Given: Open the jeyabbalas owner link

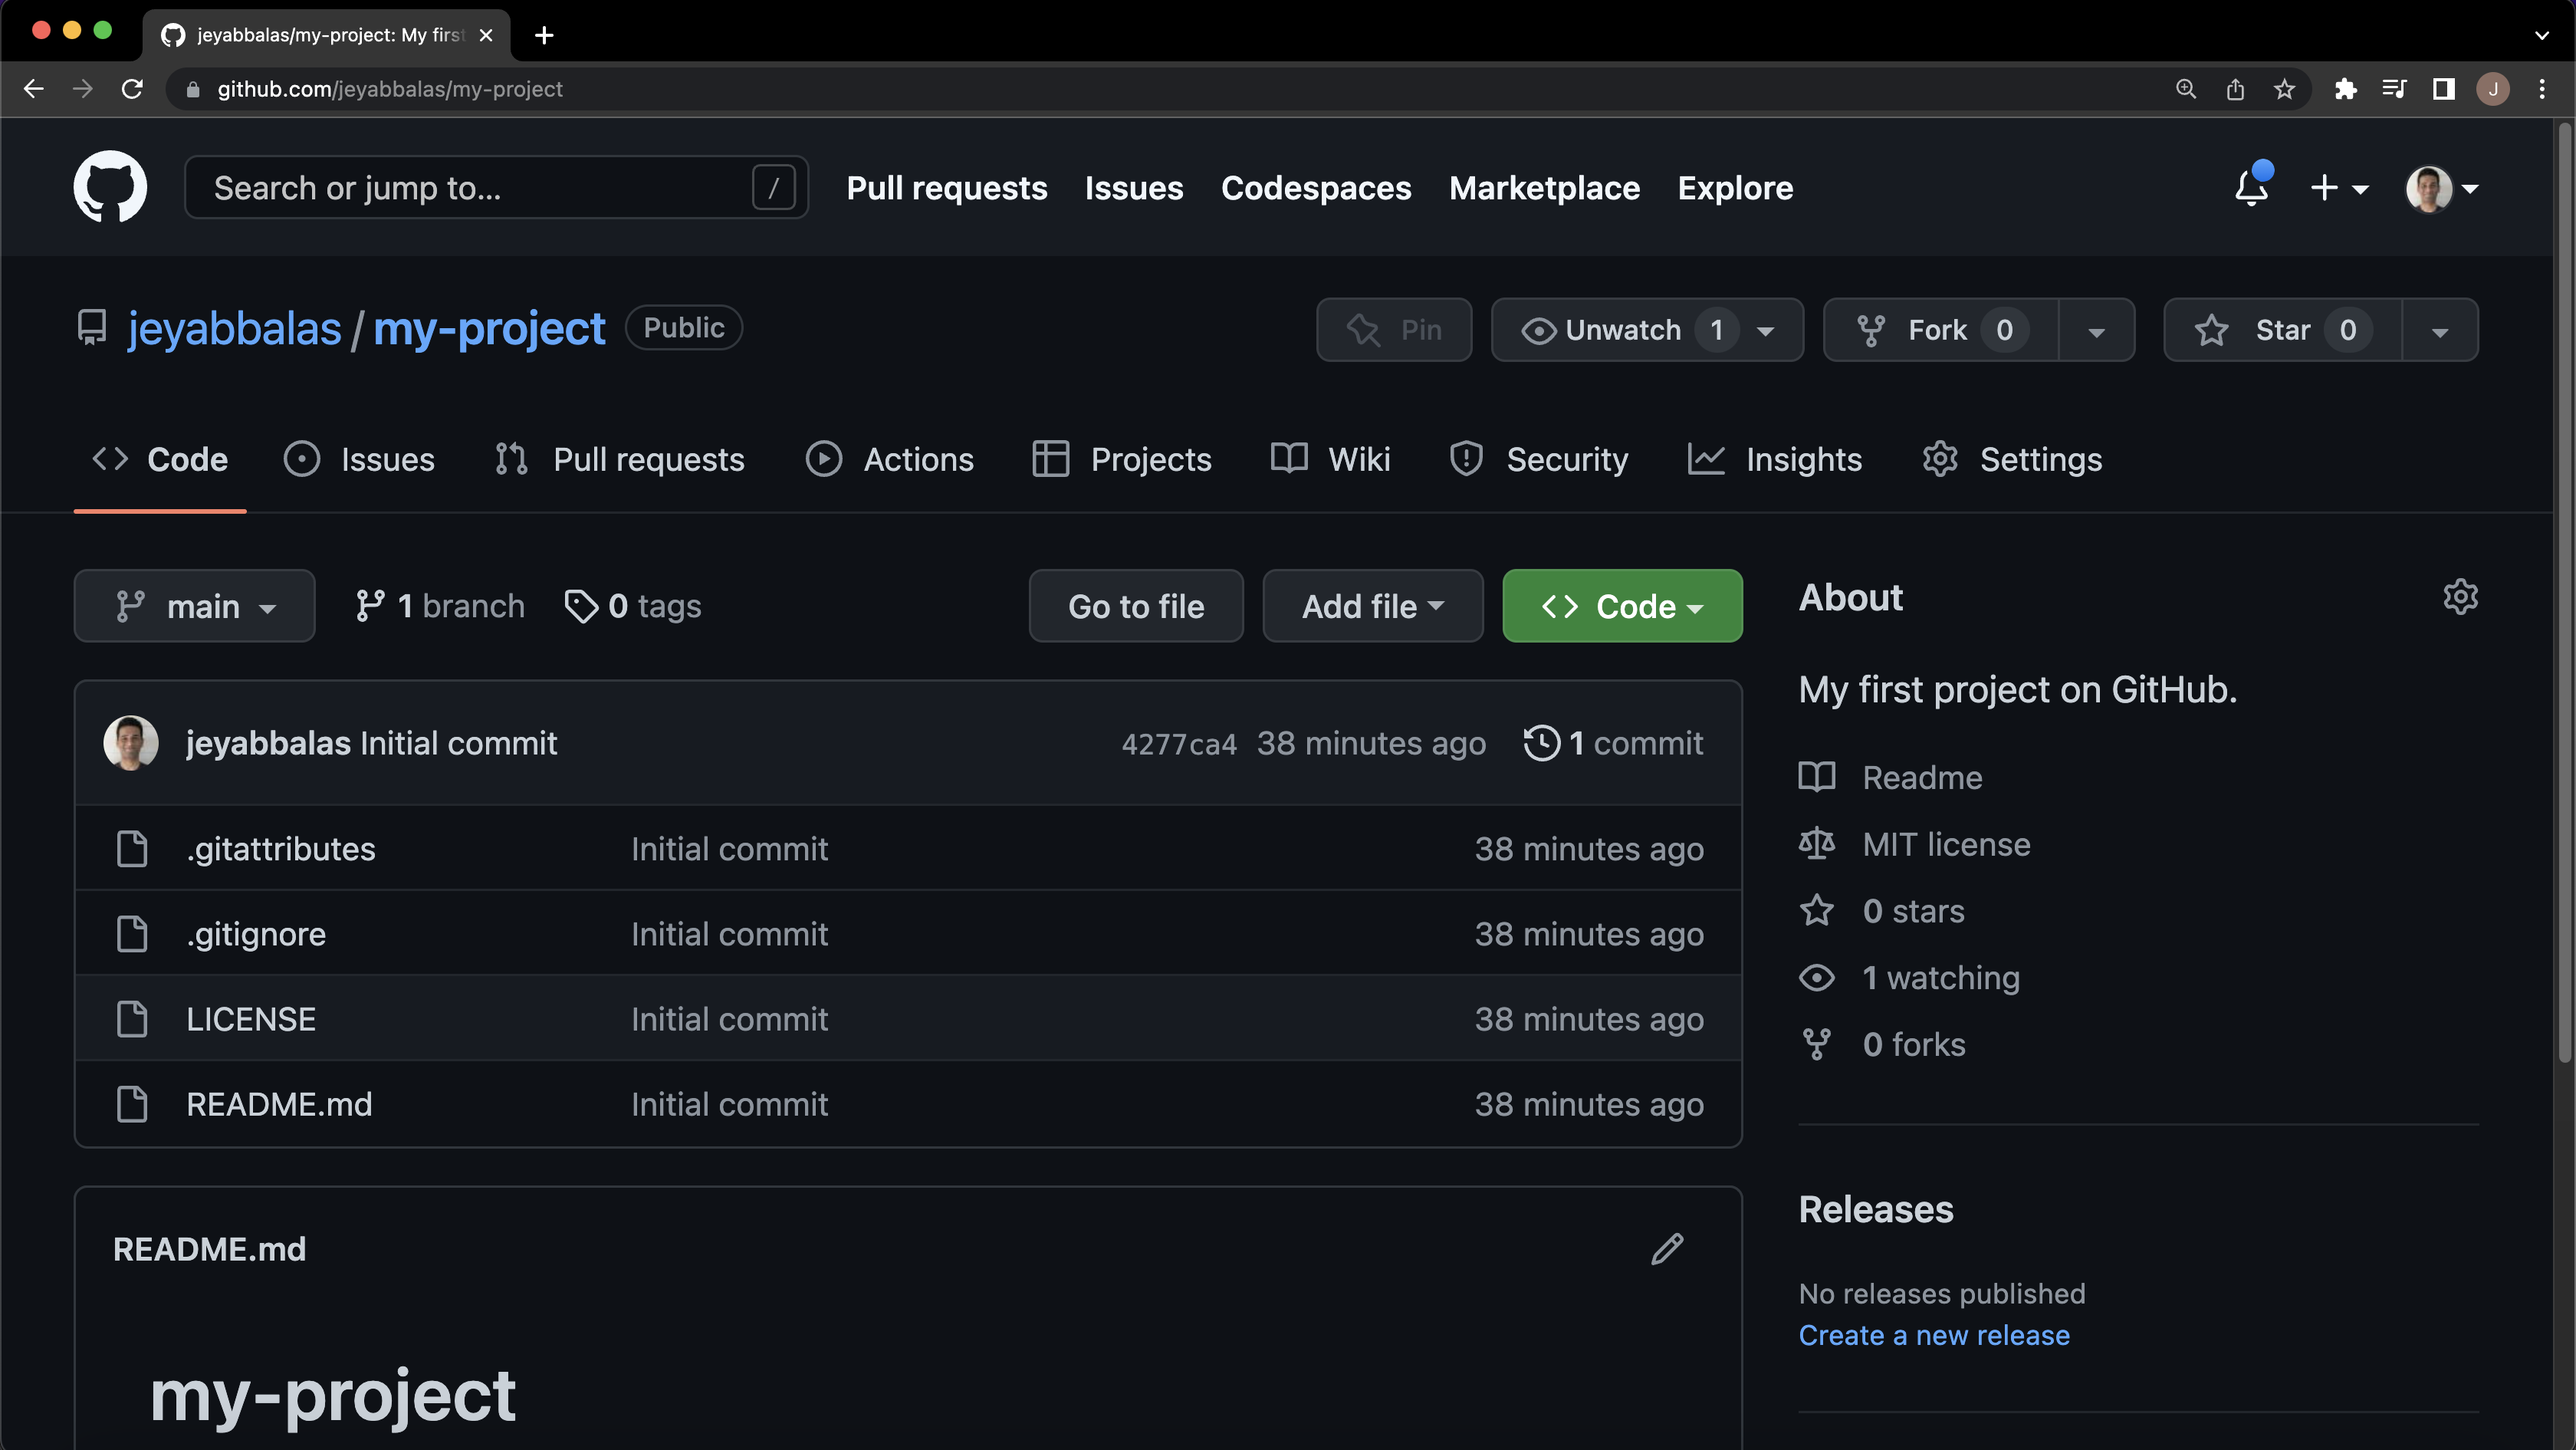Looking at the screenshot, I should click(x=235, y=328).
